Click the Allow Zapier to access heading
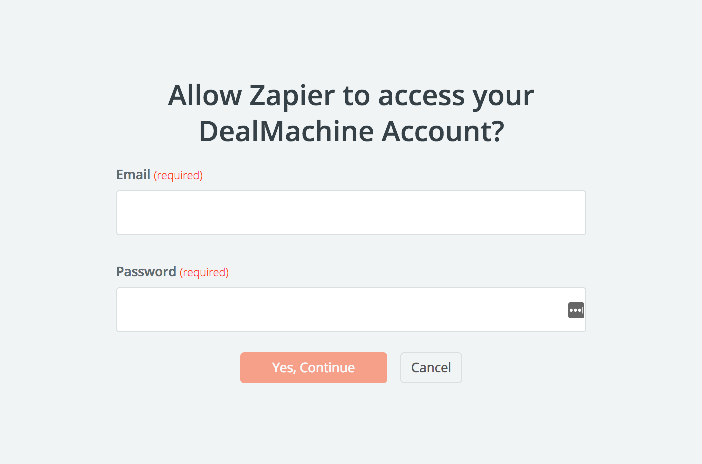The width and height of the screenshot is (702, 464). 351,95
